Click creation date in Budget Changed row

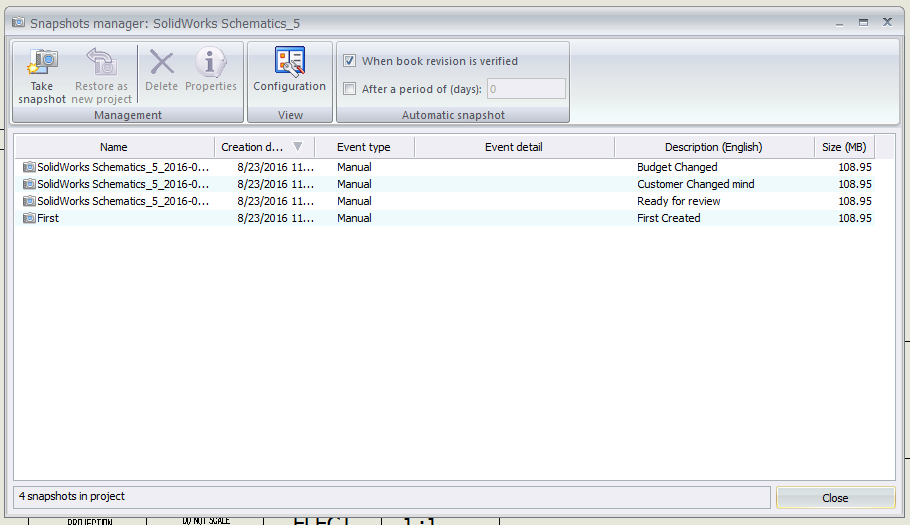point(276,167)
